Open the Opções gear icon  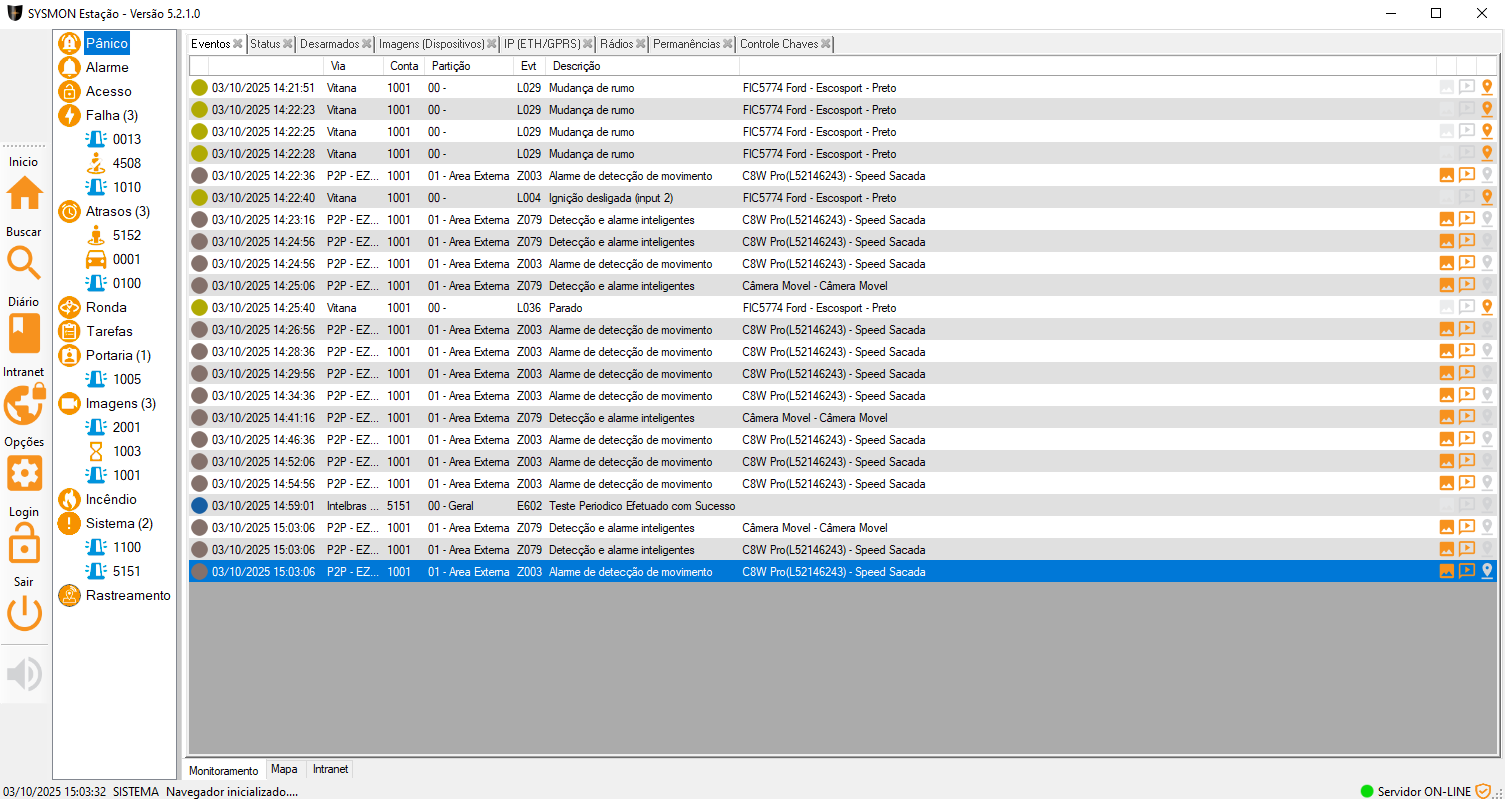tap(25, 473)
